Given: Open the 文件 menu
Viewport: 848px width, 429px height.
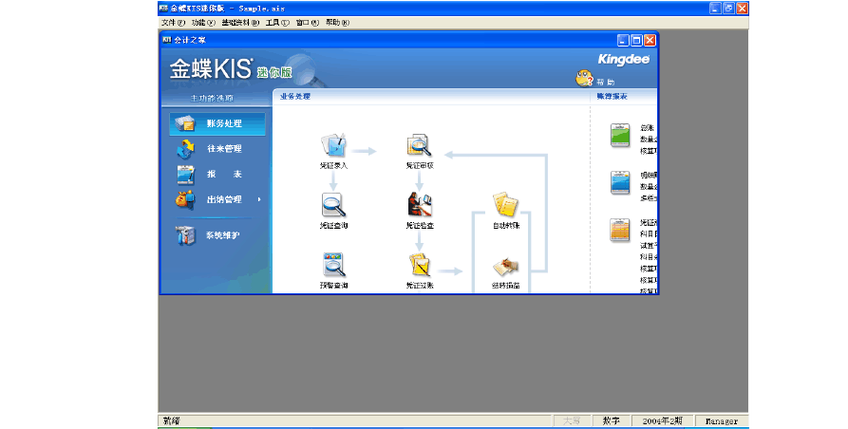Looking at the screenshot, I should (173, 23).
